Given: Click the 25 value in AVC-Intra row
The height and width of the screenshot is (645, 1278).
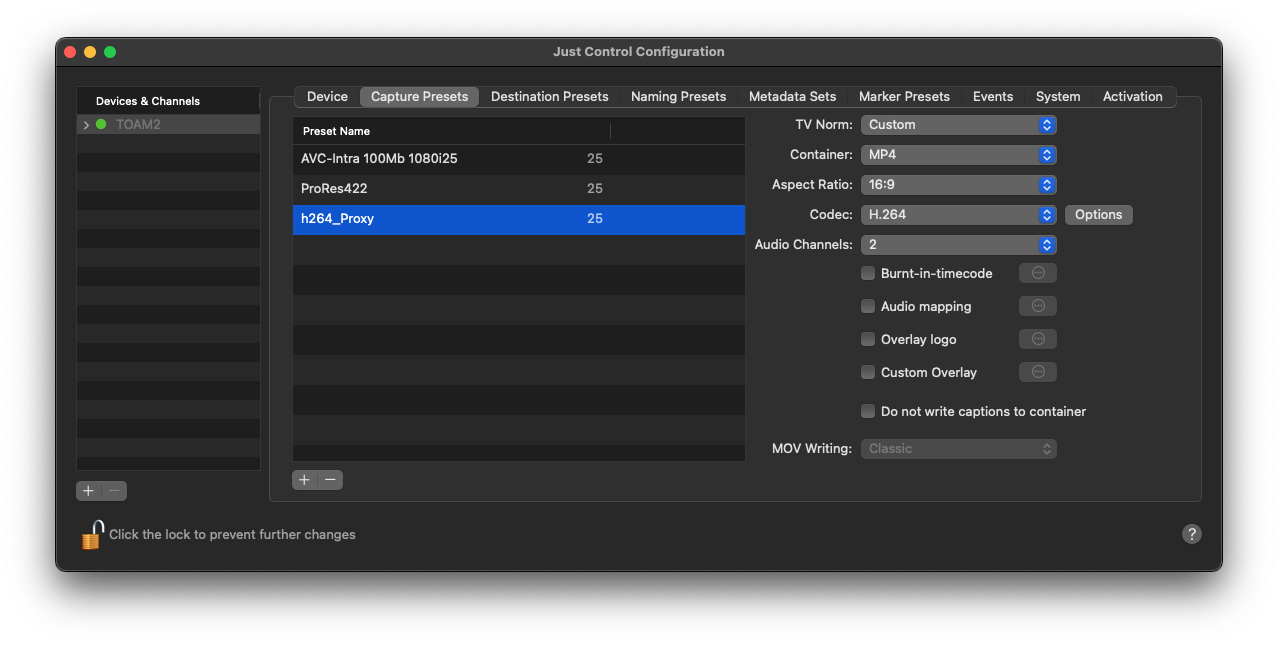Looking at the screenshot, I should coord(595,159).
